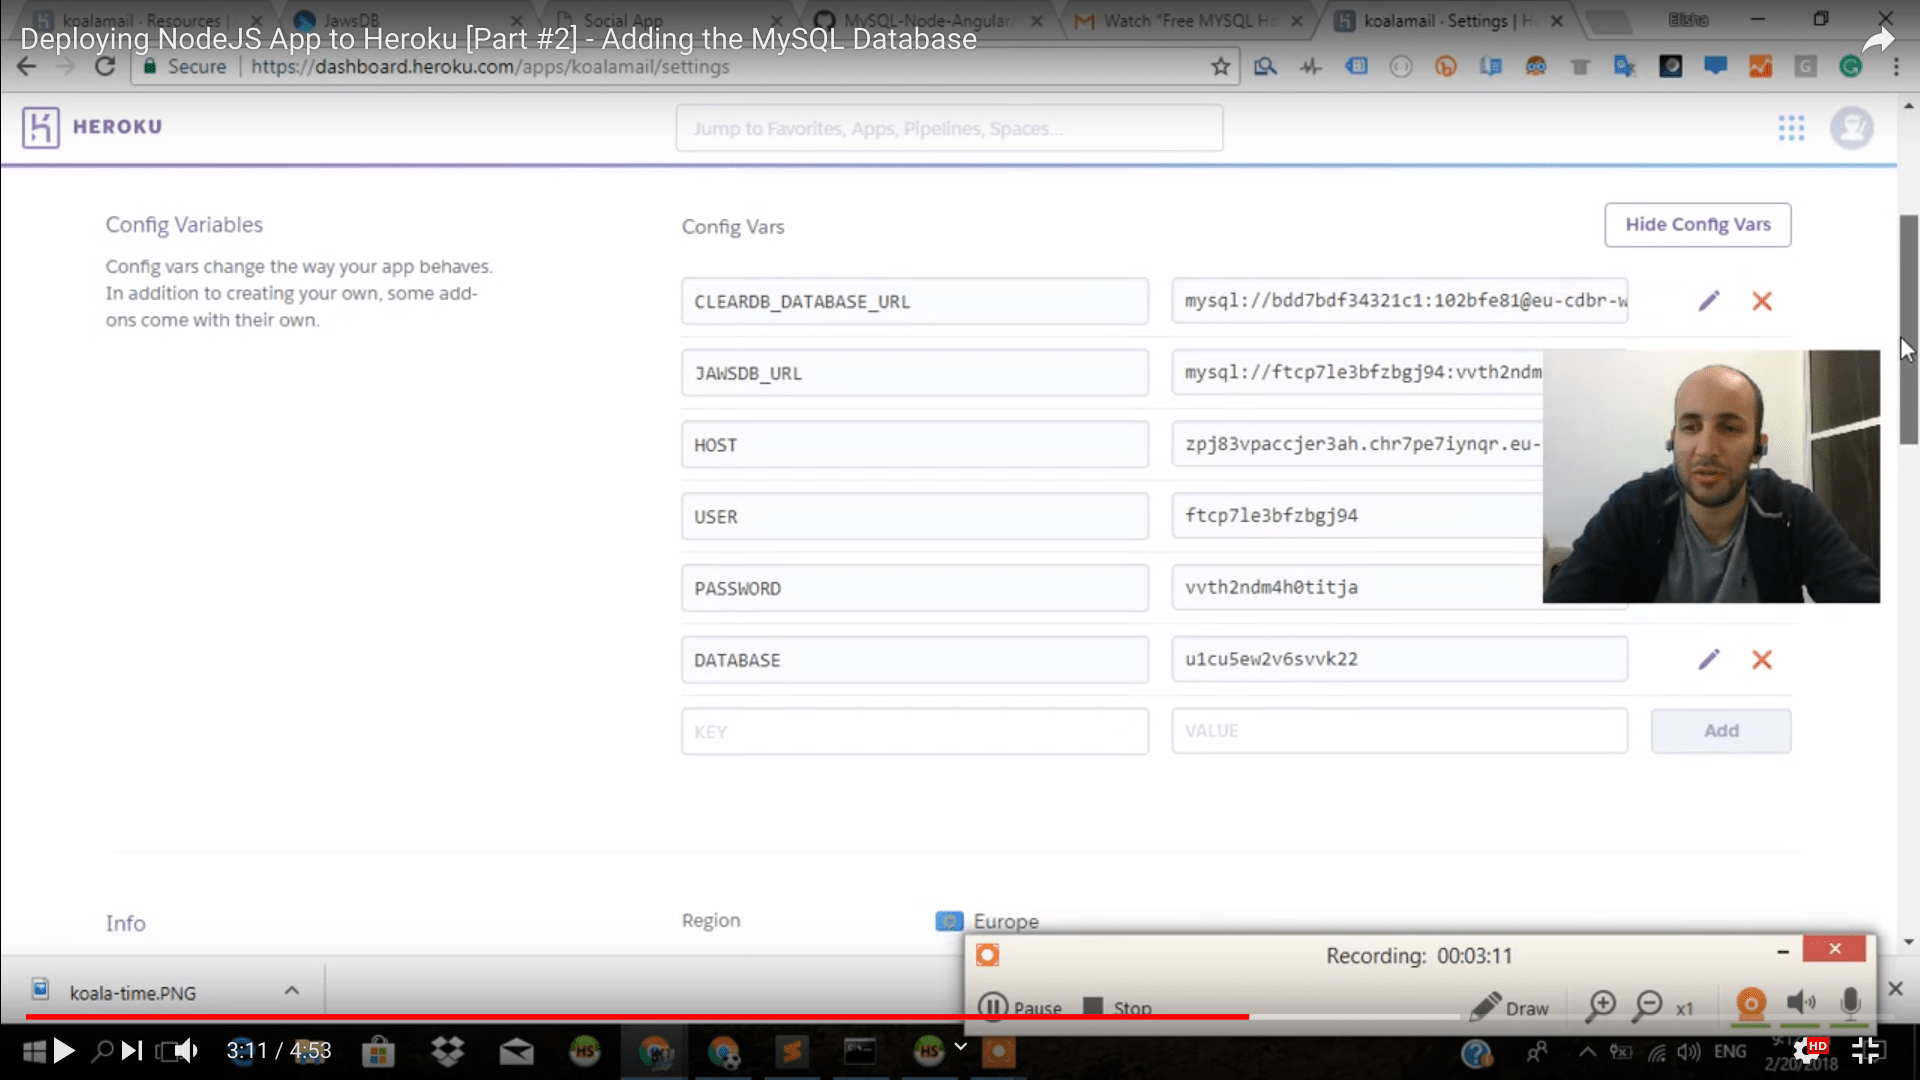Open the Mail app in taskbar
1920x1080 pixels.
coord(516,1051)
